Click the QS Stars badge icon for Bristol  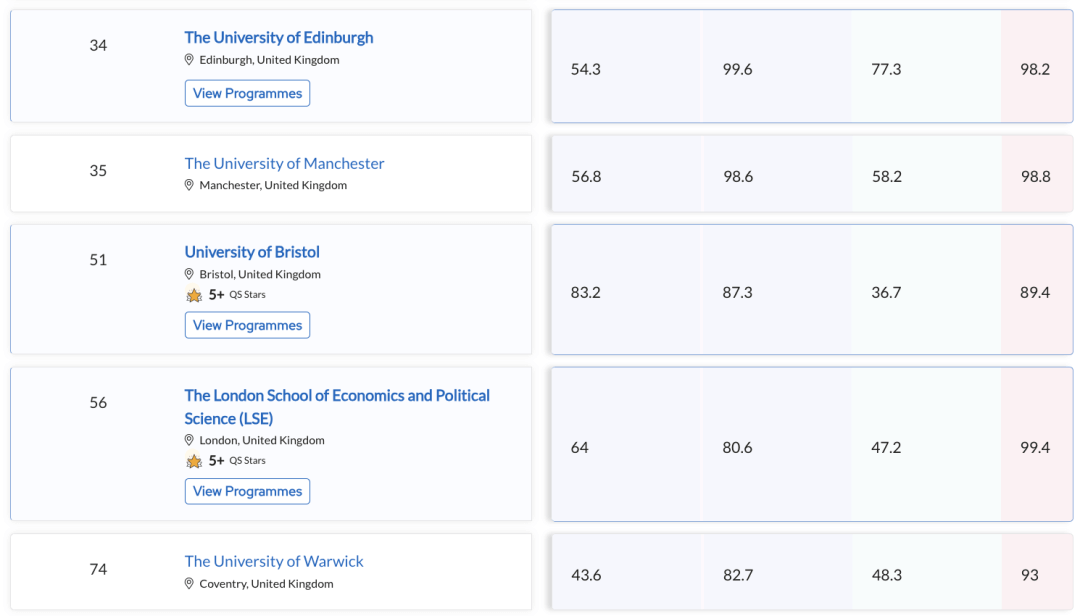[194, 295]
